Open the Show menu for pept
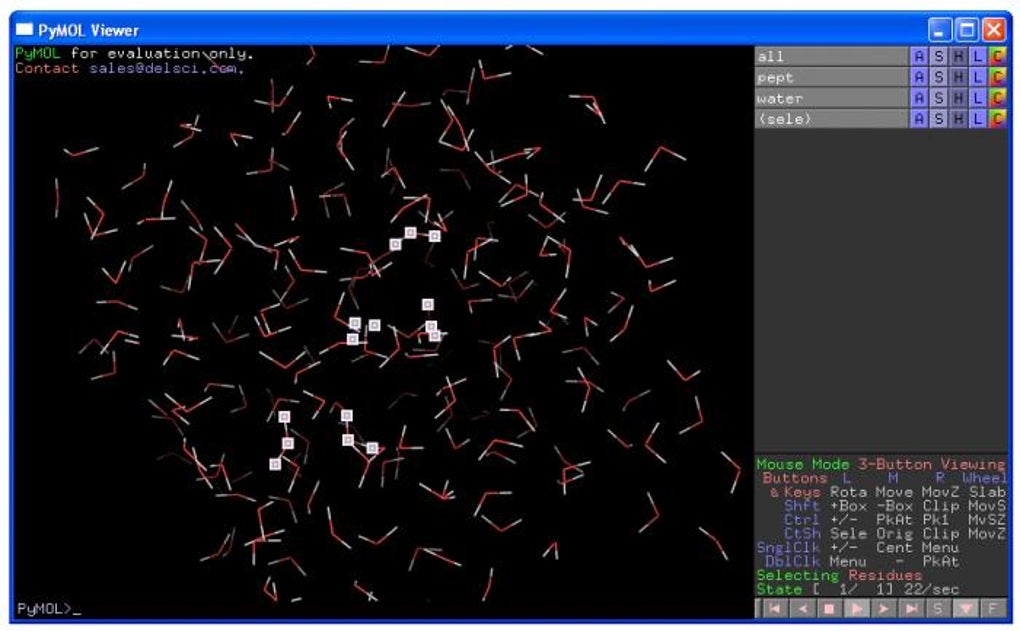The height and width of the screenshot is (631, 1020). click(938, 77)
